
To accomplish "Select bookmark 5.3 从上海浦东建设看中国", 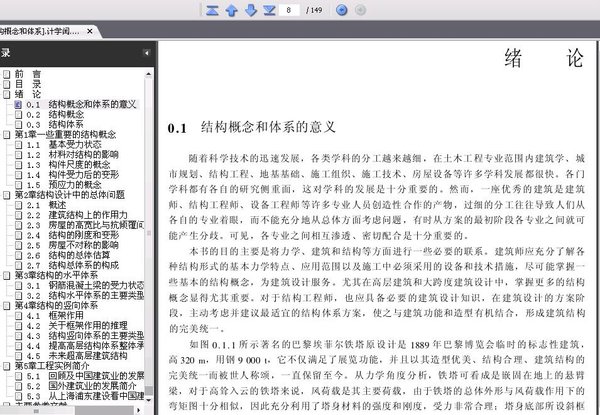I will [x=85, y=395].
